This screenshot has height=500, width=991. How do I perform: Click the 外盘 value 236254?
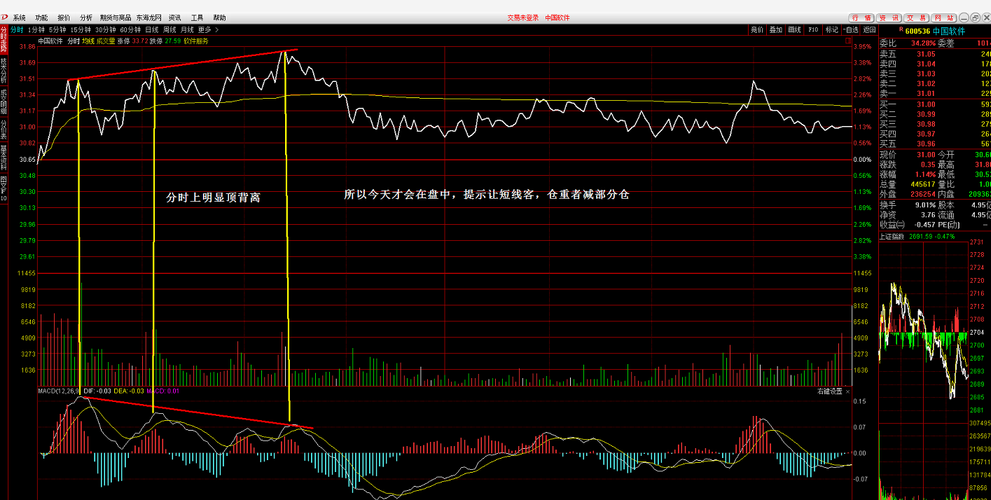tap(924, 195)
